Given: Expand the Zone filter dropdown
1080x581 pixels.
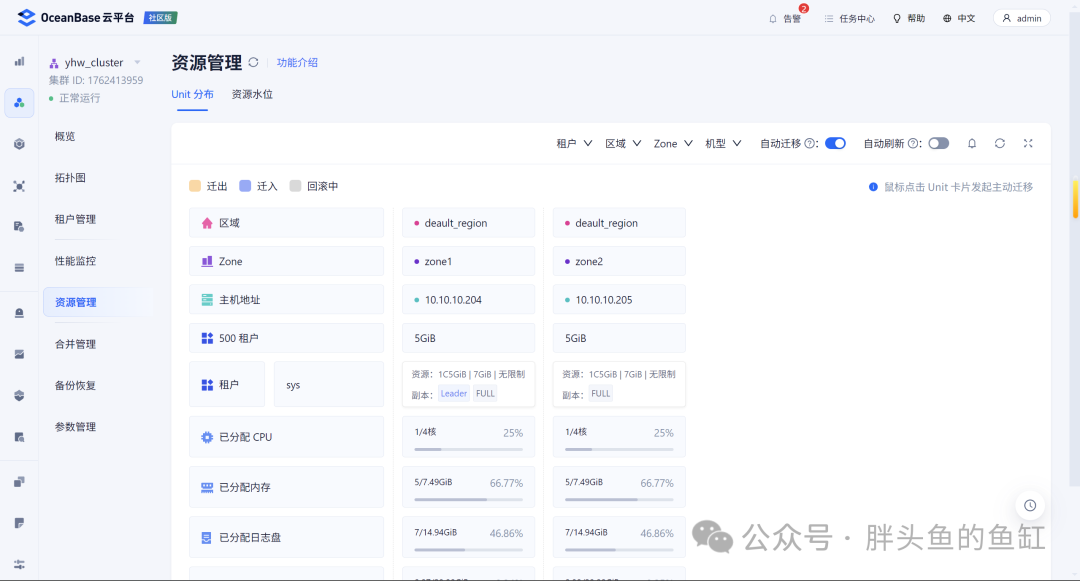Looking at the screenshot, I should coord(673,143).
